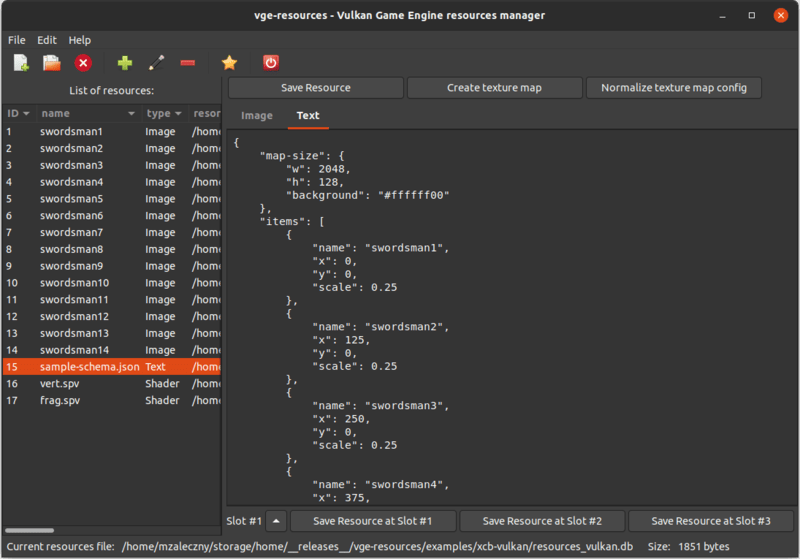Select the swordsman14 row
This screenshot has height=559, width=800.
[x=112, y=350]
